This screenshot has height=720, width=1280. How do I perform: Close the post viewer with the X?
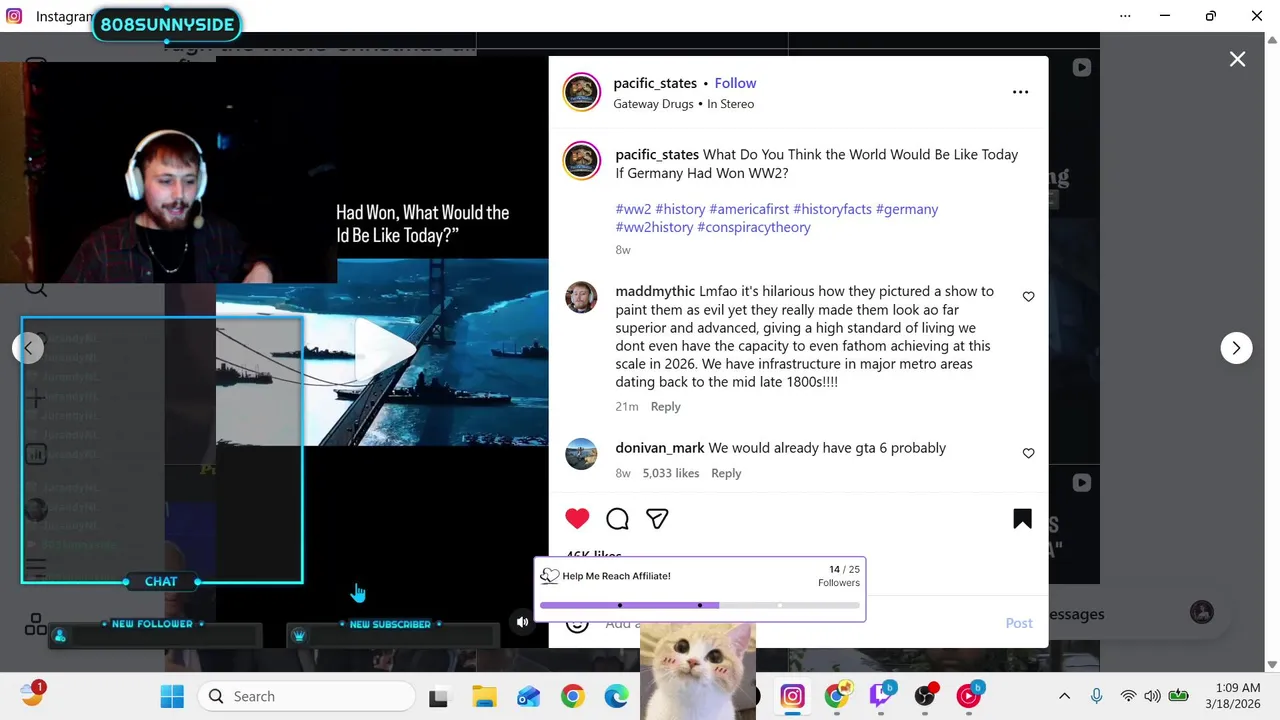point(1237,60)
